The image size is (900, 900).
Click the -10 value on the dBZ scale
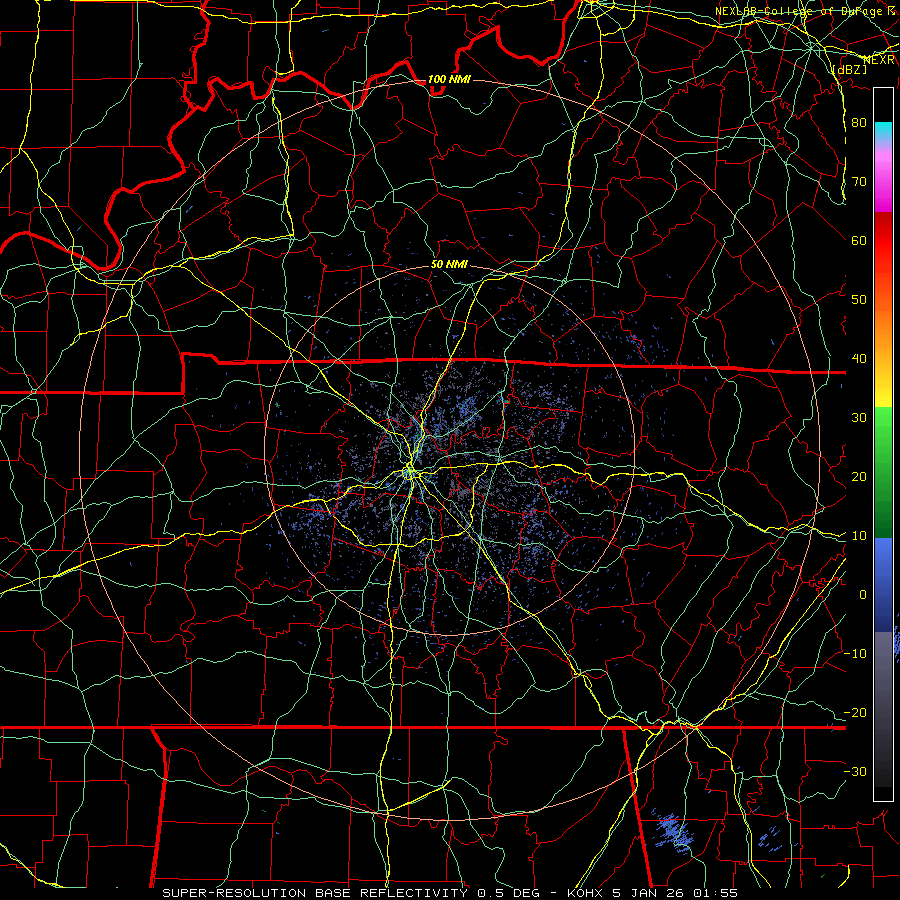pyautogui.click(x=855, y=654)
